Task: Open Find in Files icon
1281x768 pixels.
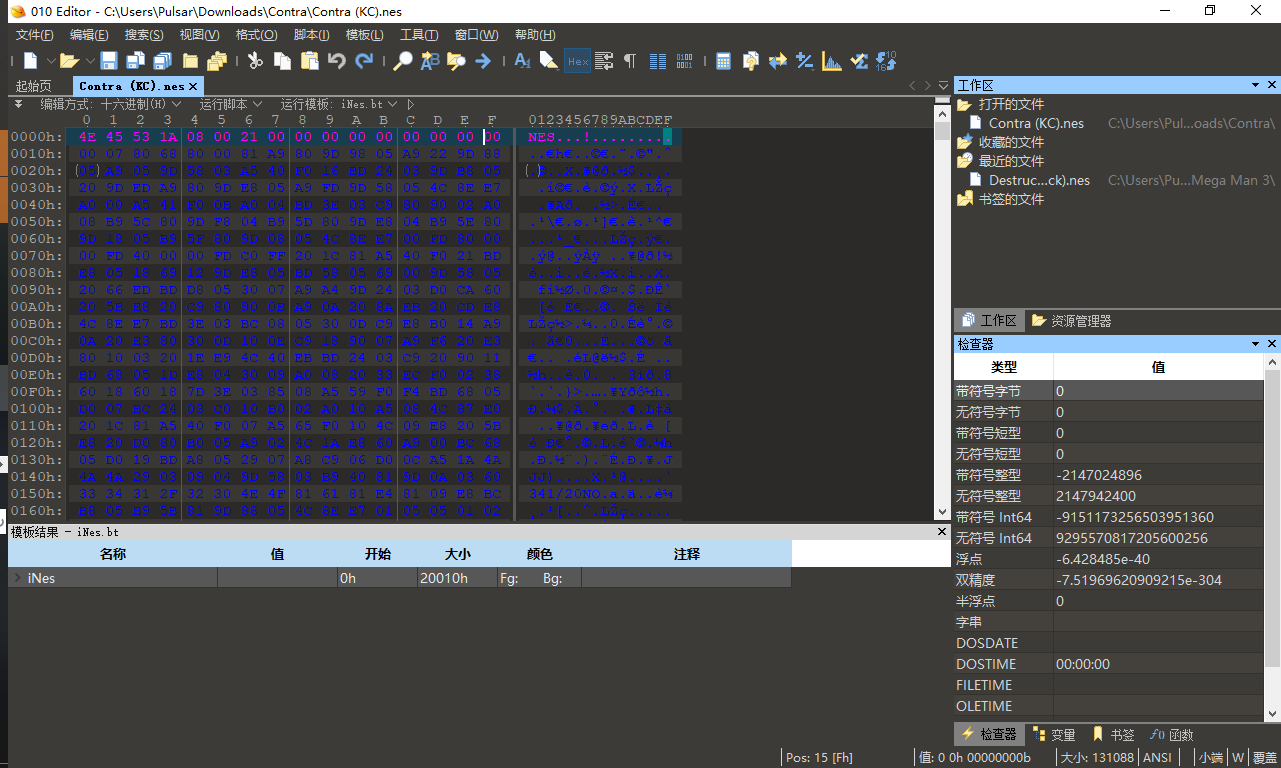Action: 456,61
